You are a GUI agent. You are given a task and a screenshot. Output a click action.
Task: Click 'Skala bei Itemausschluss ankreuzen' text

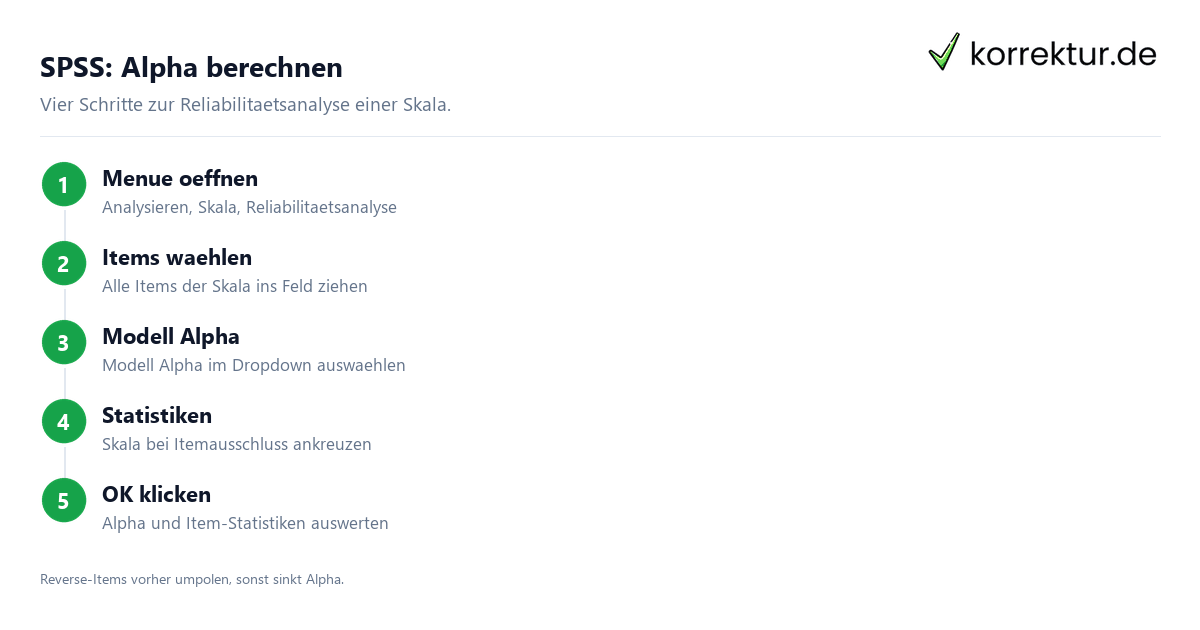click(x=237, y=444)
